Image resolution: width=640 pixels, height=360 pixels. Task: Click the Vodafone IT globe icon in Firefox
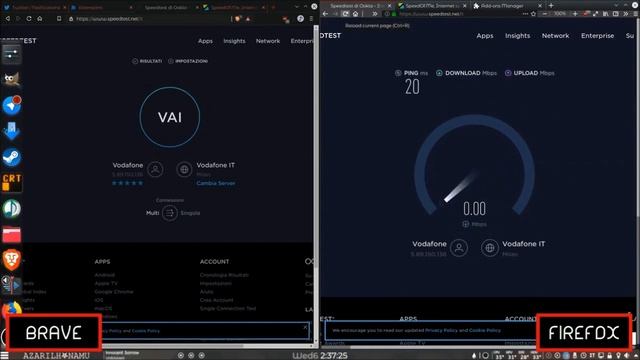(x=489, y=247)
